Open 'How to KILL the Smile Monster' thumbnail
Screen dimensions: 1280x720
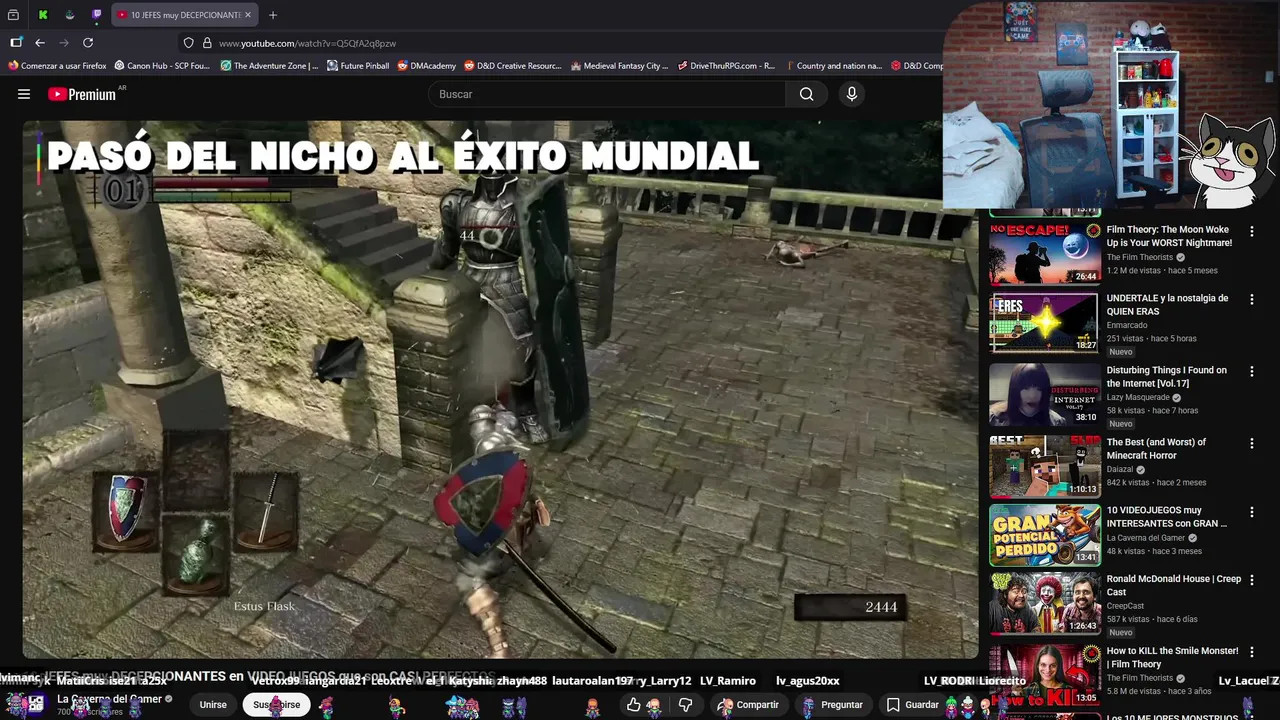tap(1044, 674)
